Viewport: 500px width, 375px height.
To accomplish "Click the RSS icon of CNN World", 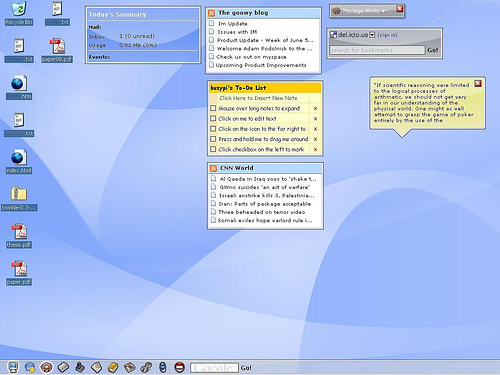I will [x=213, y=168].
